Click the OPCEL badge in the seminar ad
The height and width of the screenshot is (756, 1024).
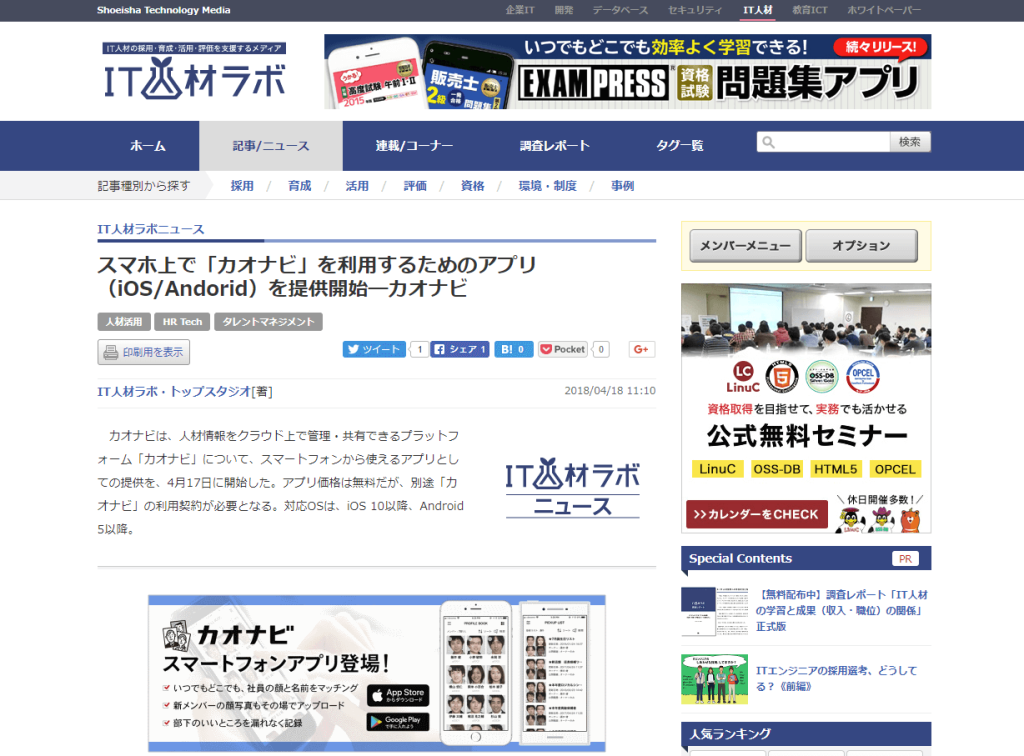pos(863,377)
